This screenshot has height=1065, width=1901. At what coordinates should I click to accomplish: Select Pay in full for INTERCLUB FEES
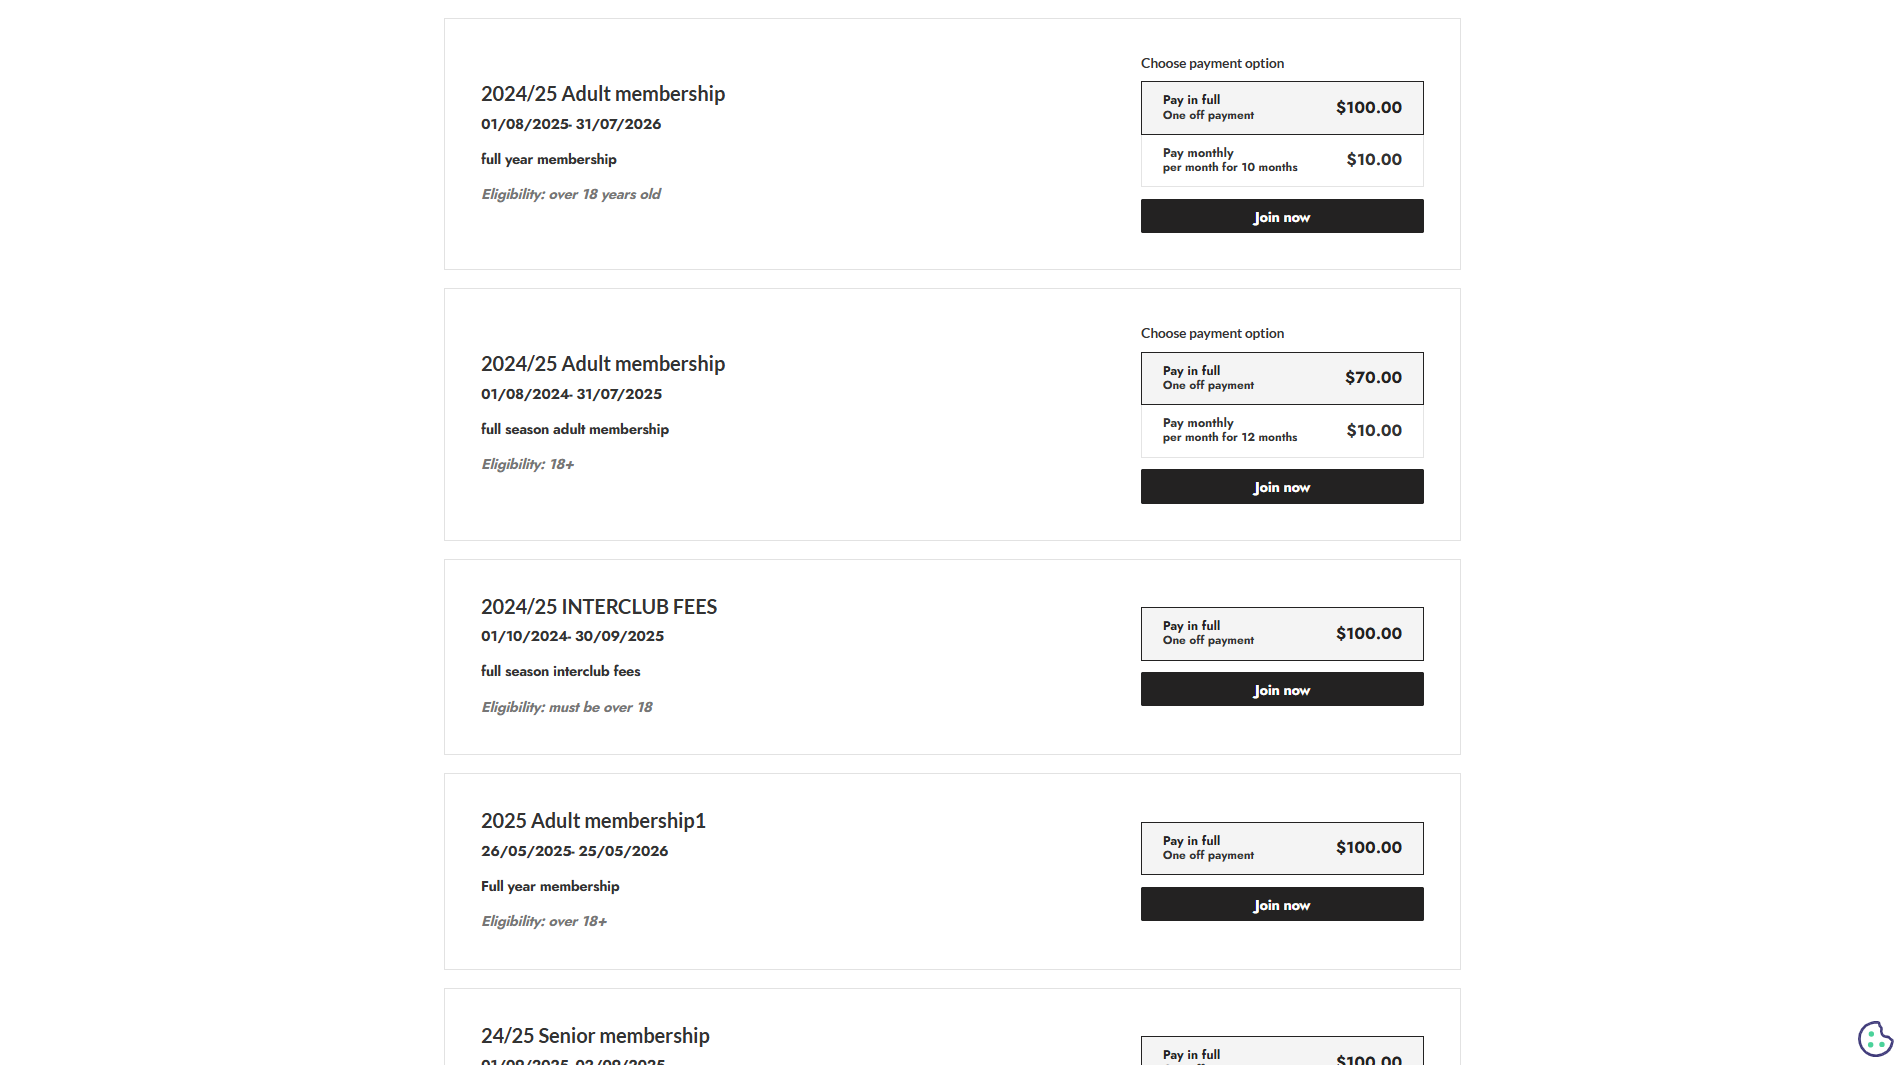point(1281,633)
